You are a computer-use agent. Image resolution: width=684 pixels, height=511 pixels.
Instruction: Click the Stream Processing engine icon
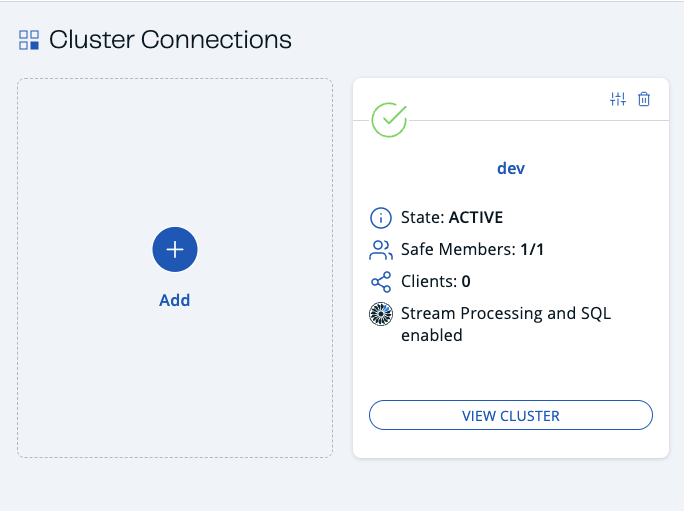click(381, 314)
